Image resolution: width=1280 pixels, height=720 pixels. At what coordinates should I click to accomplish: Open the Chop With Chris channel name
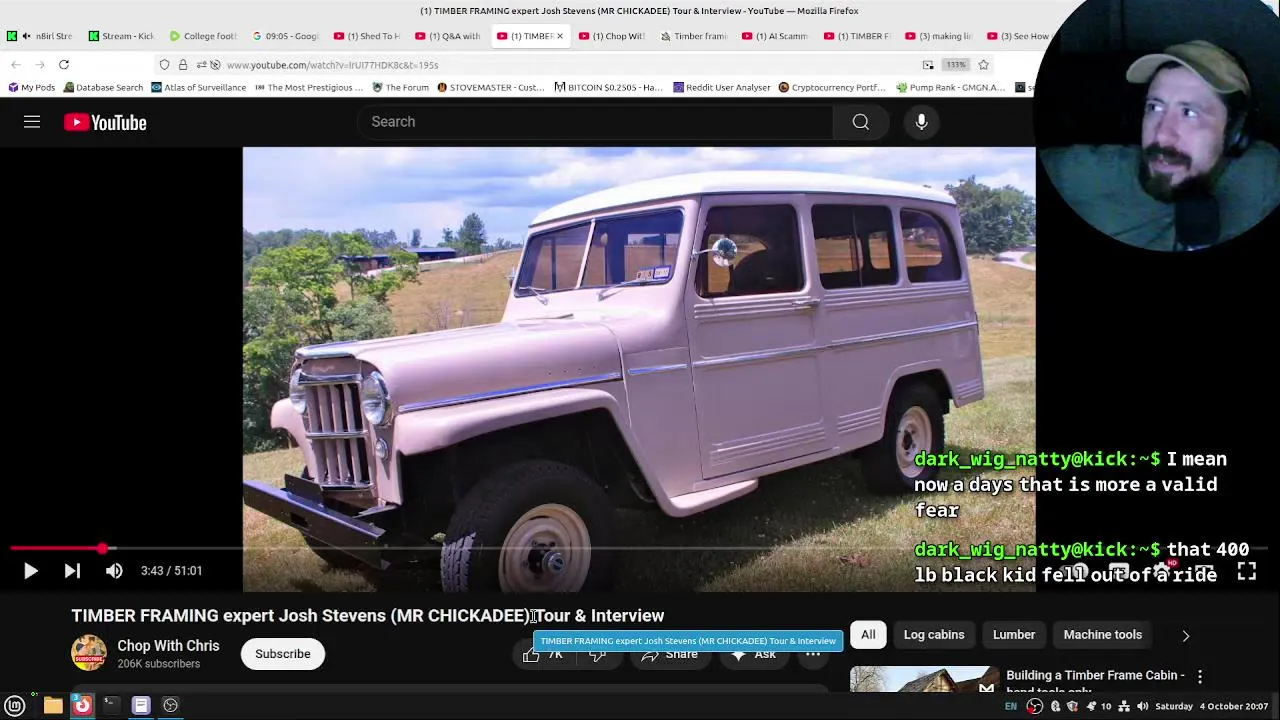[168, 646]
